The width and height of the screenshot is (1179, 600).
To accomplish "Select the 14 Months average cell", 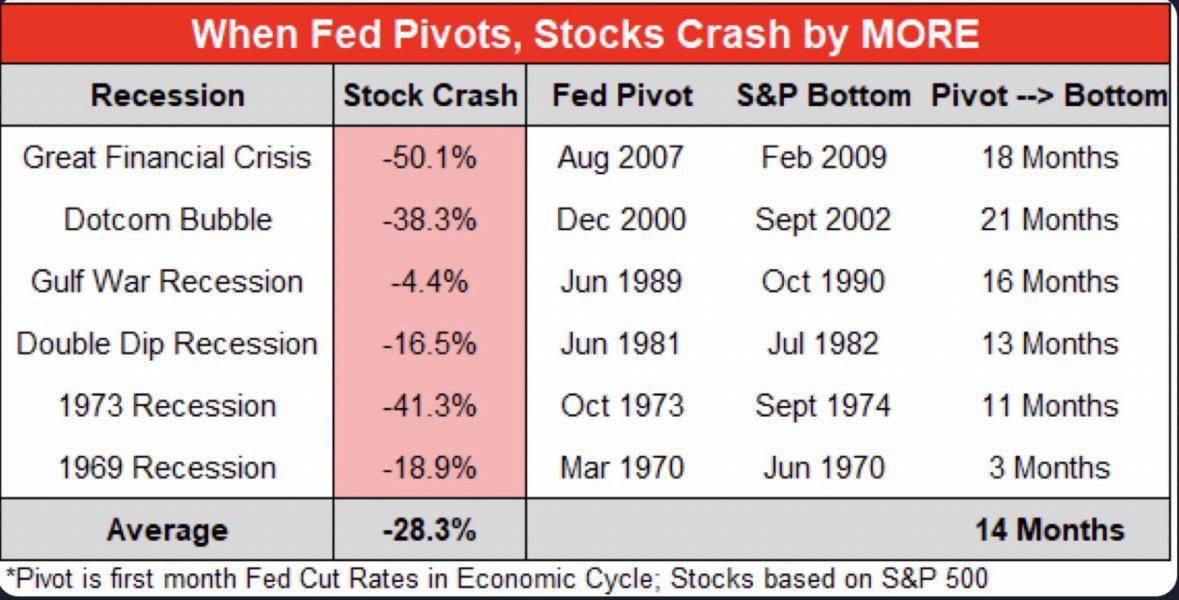I will click(x=1048, y=529).
